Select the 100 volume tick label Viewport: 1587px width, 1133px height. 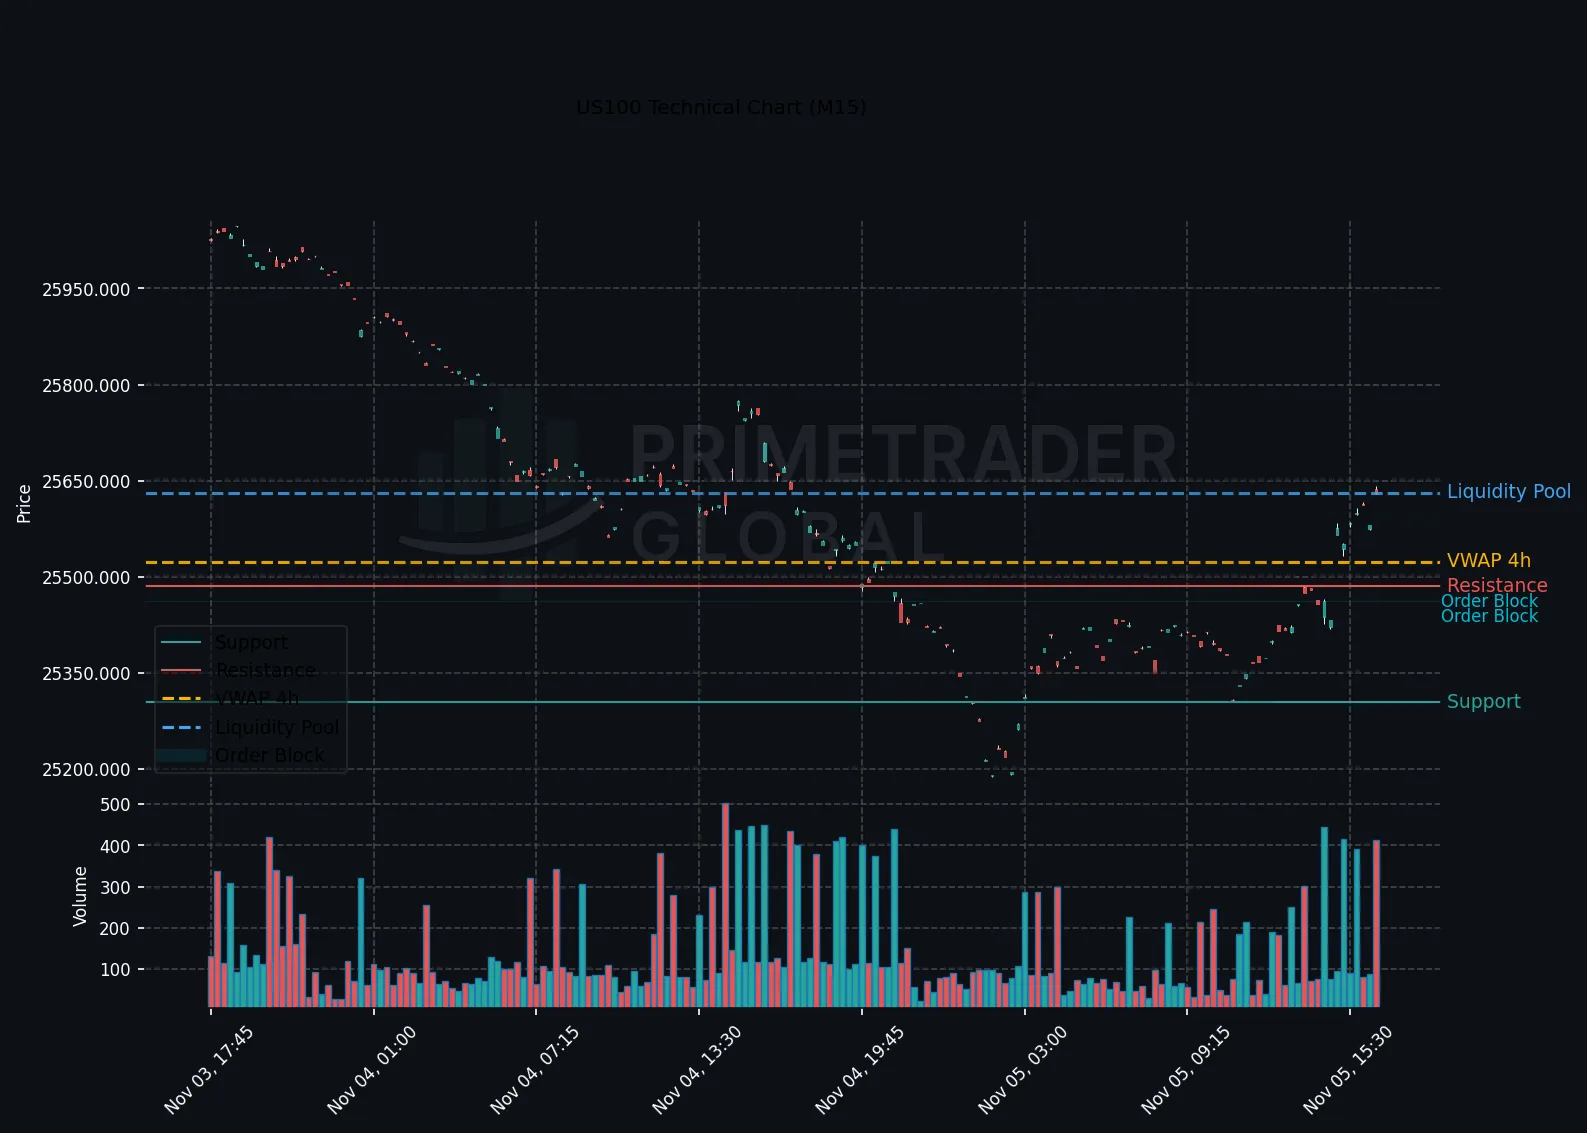115,970
